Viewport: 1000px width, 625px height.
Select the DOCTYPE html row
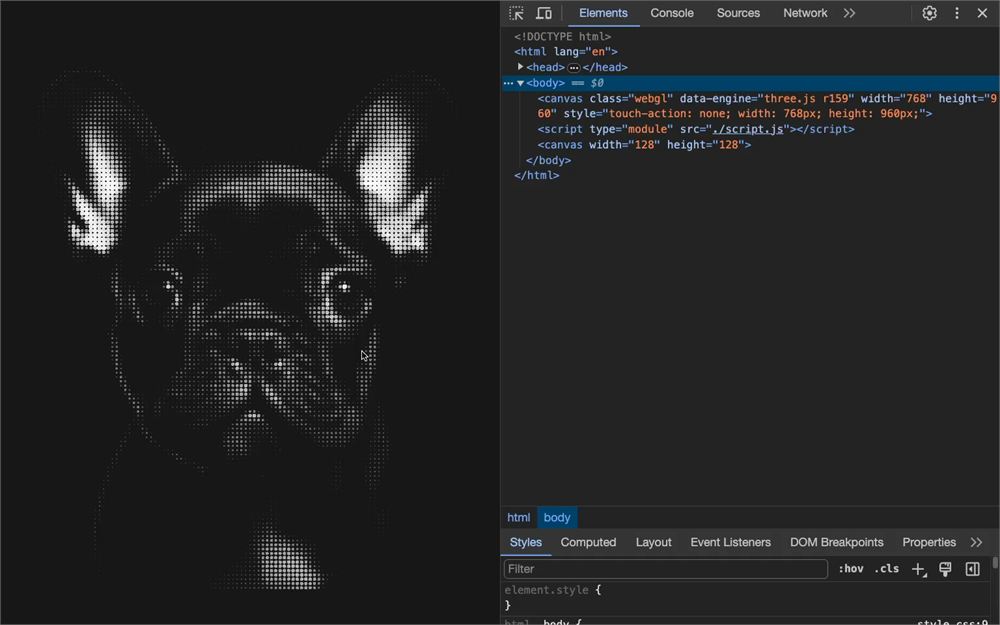(x=750, y=36)
